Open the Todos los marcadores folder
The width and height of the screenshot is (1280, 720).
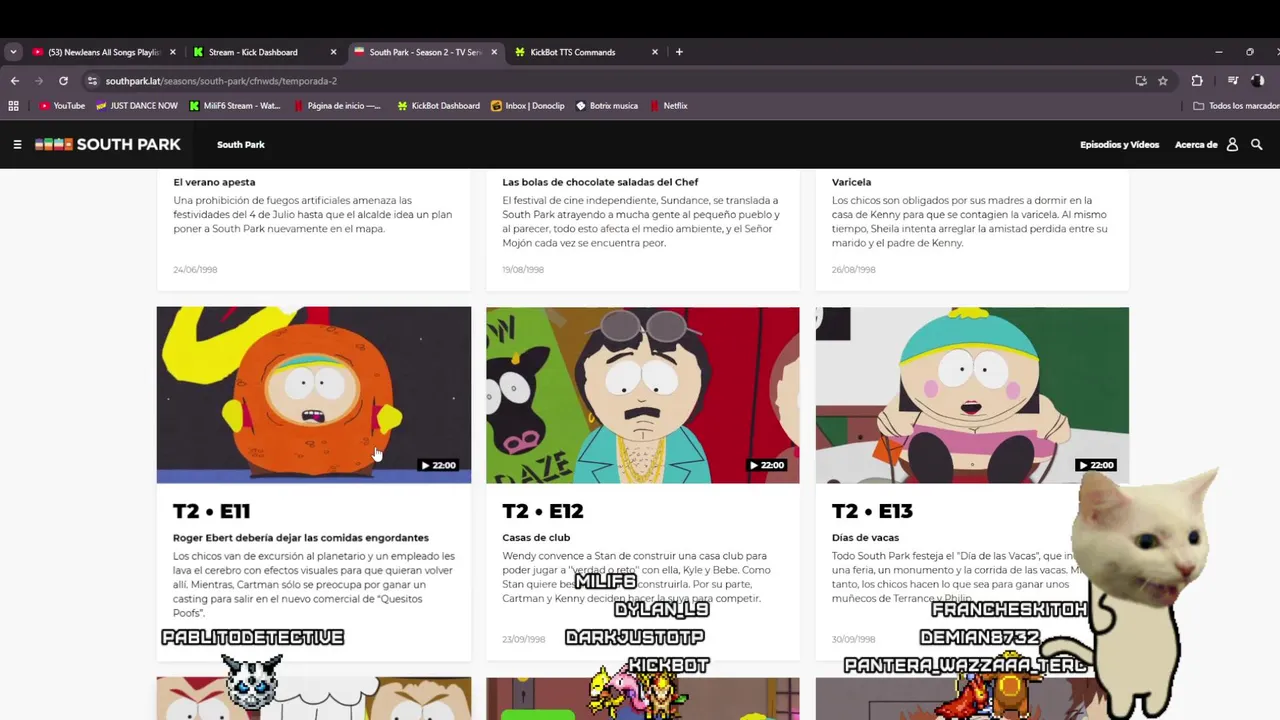(x=1237, y=106)
